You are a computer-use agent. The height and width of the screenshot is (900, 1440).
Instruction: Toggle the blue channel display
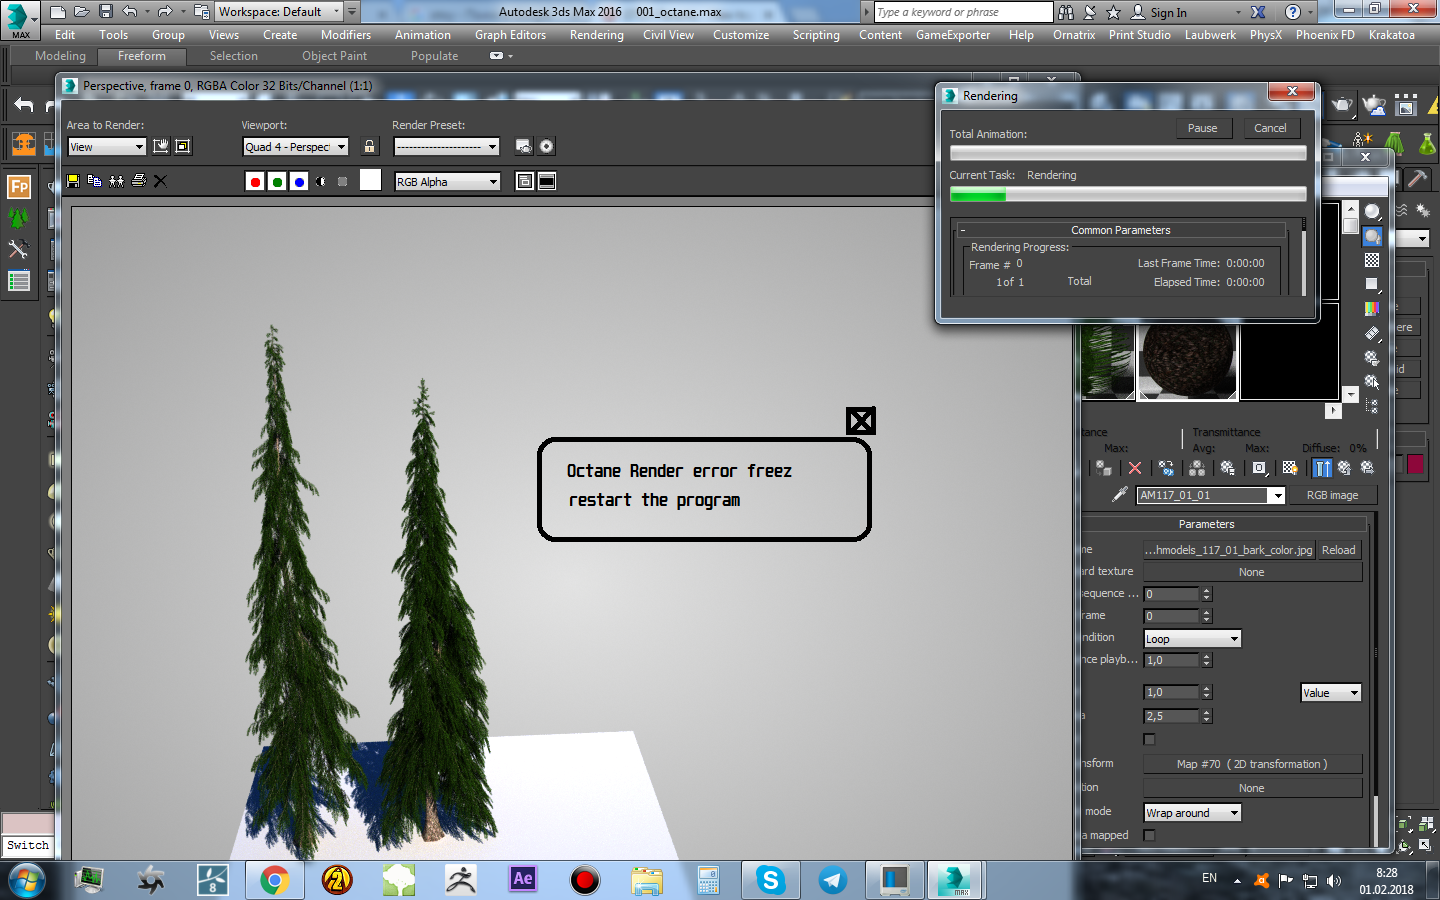[x=299, y=181]
